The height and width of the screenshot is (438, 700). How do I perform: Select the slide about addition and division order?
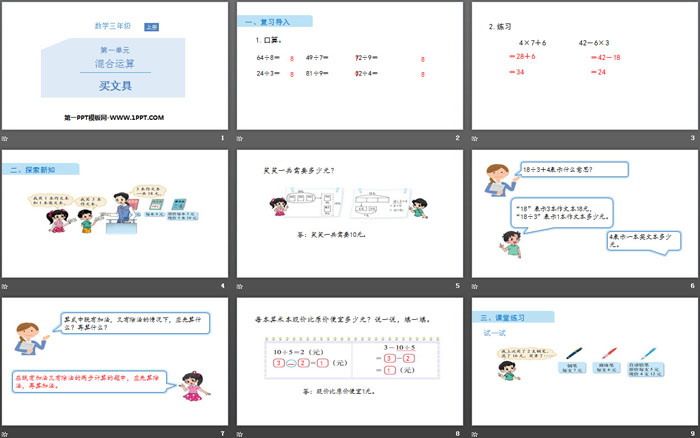point(114,361)
